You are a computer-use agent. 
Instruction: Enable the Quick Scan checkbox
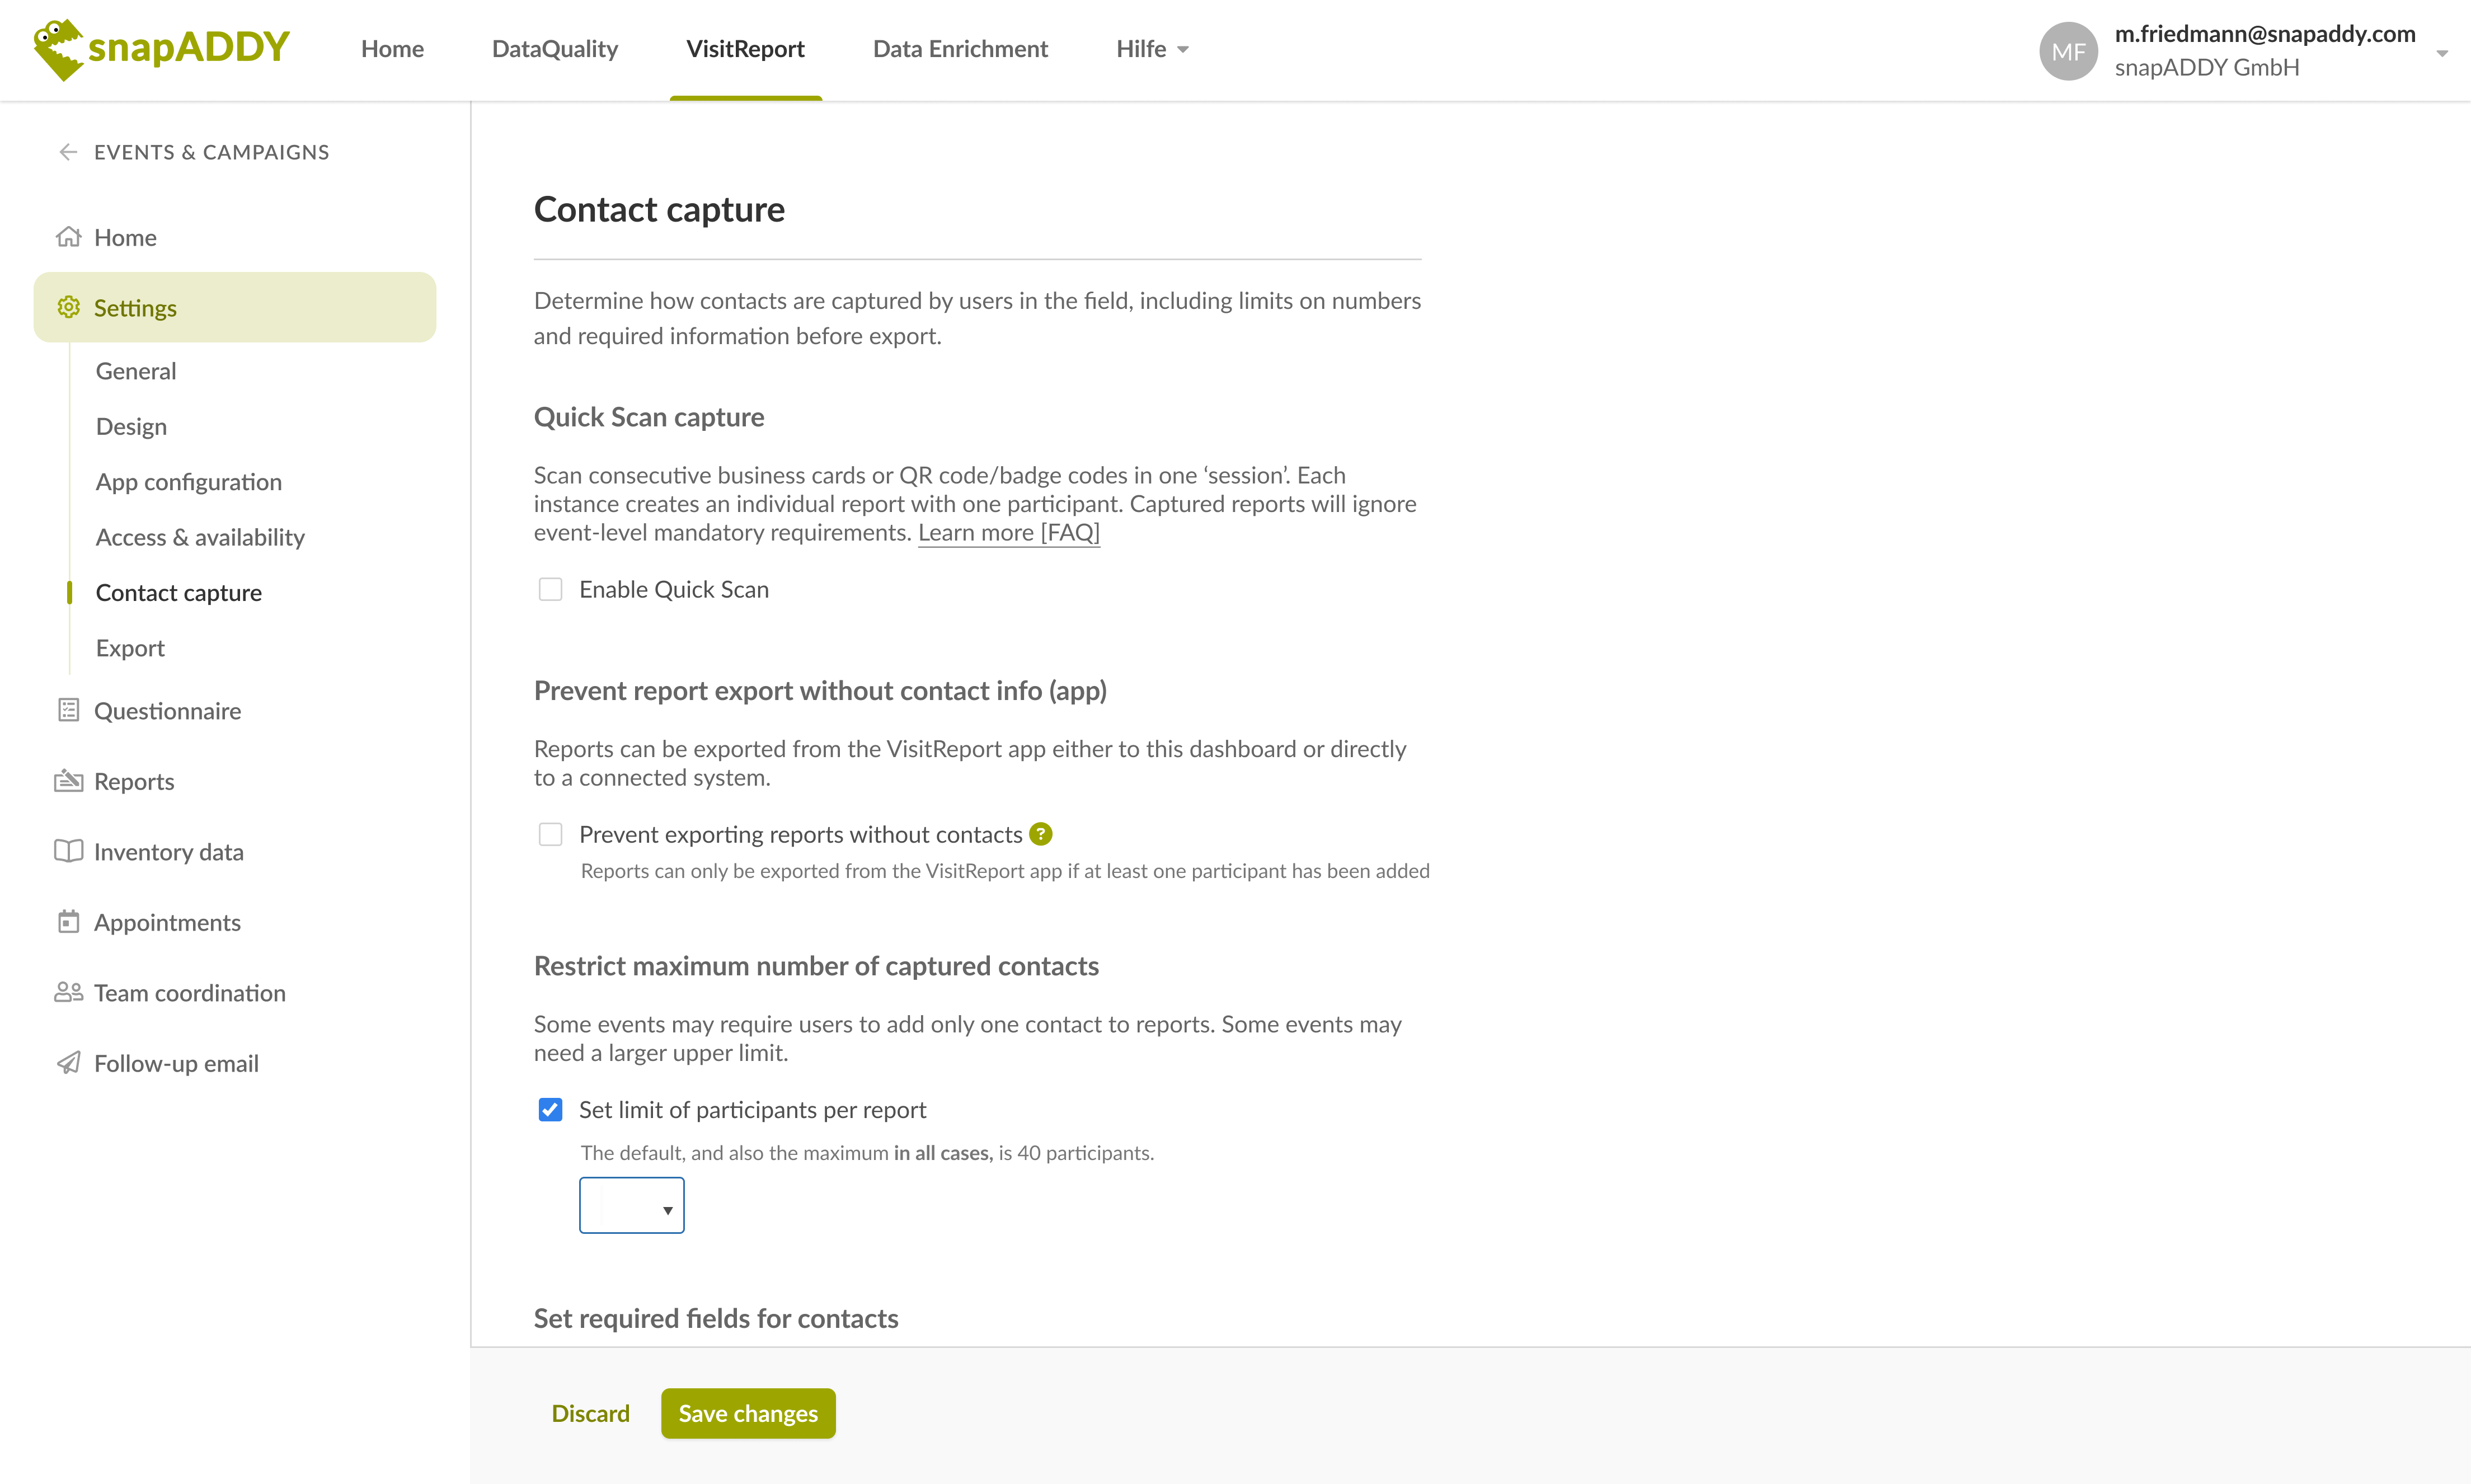click(550, 589)
